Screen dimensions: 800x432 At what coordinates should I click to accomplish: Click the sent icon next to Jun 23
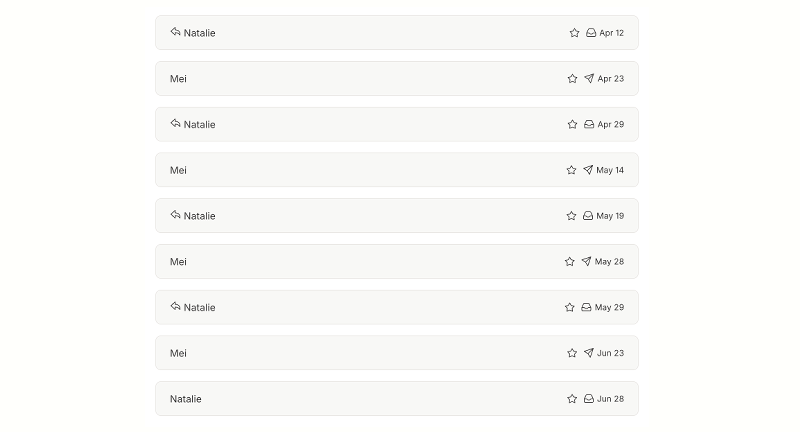589,353
